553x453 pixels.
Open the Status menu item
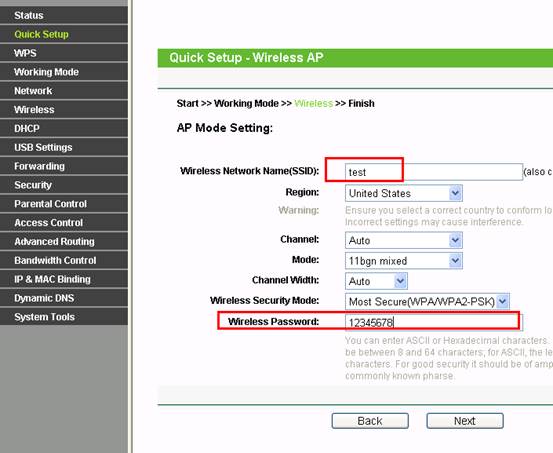pyautogui.click(x=64, y=15)
